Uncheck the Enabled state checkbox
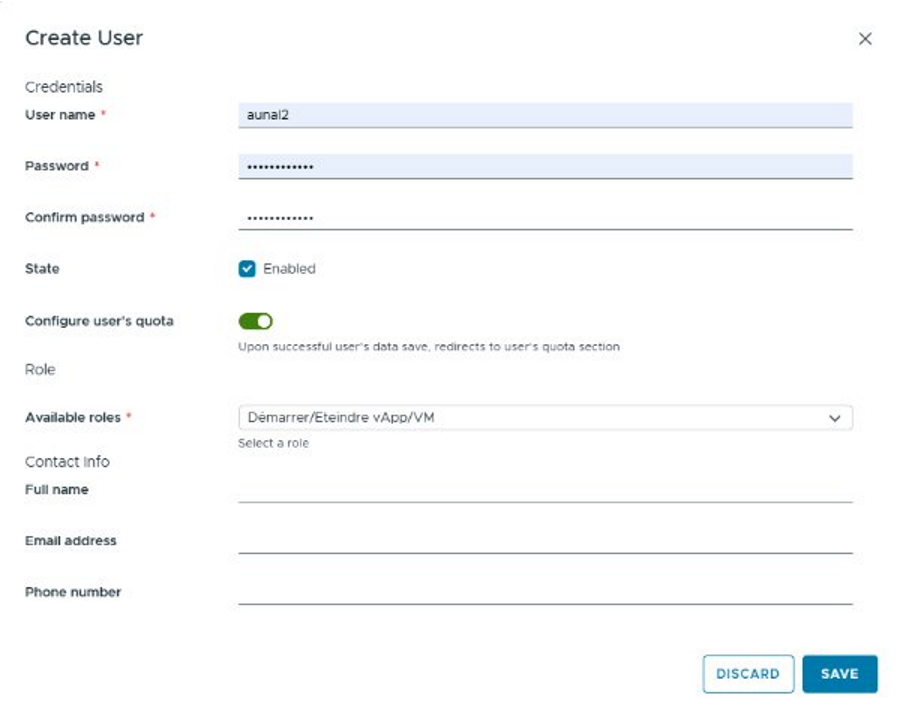Viewport: 900px width, 716px height. [x=247, y=269]
